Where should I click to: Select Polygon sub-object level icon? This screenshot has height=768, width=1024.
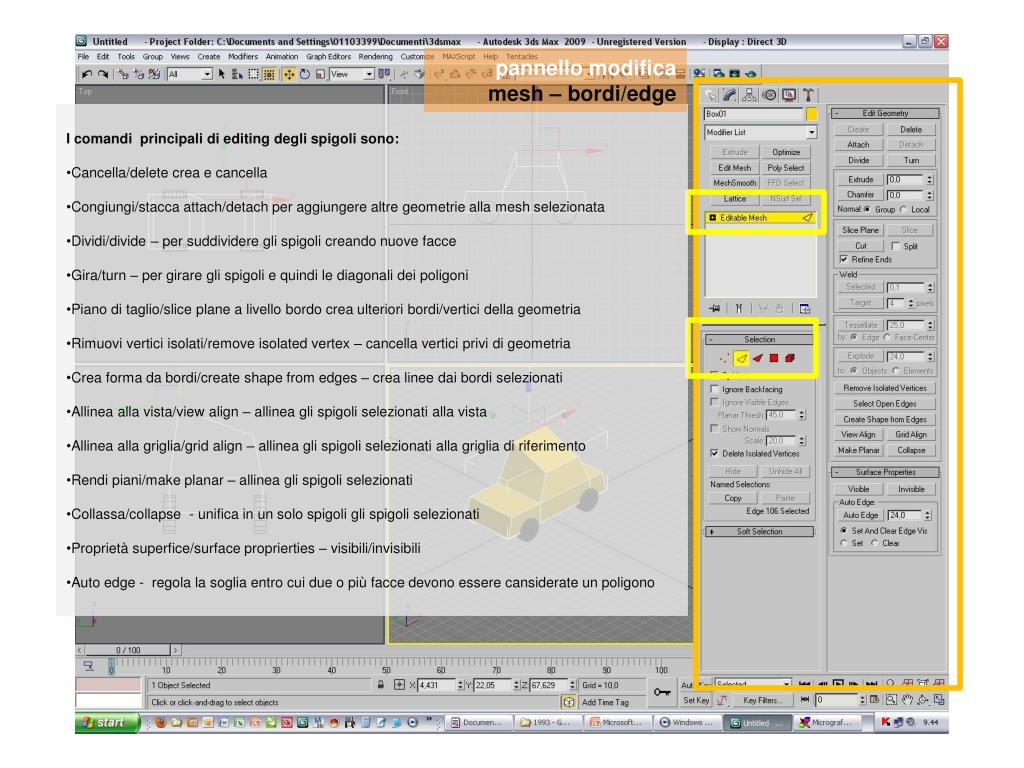(x=774, y=358)
